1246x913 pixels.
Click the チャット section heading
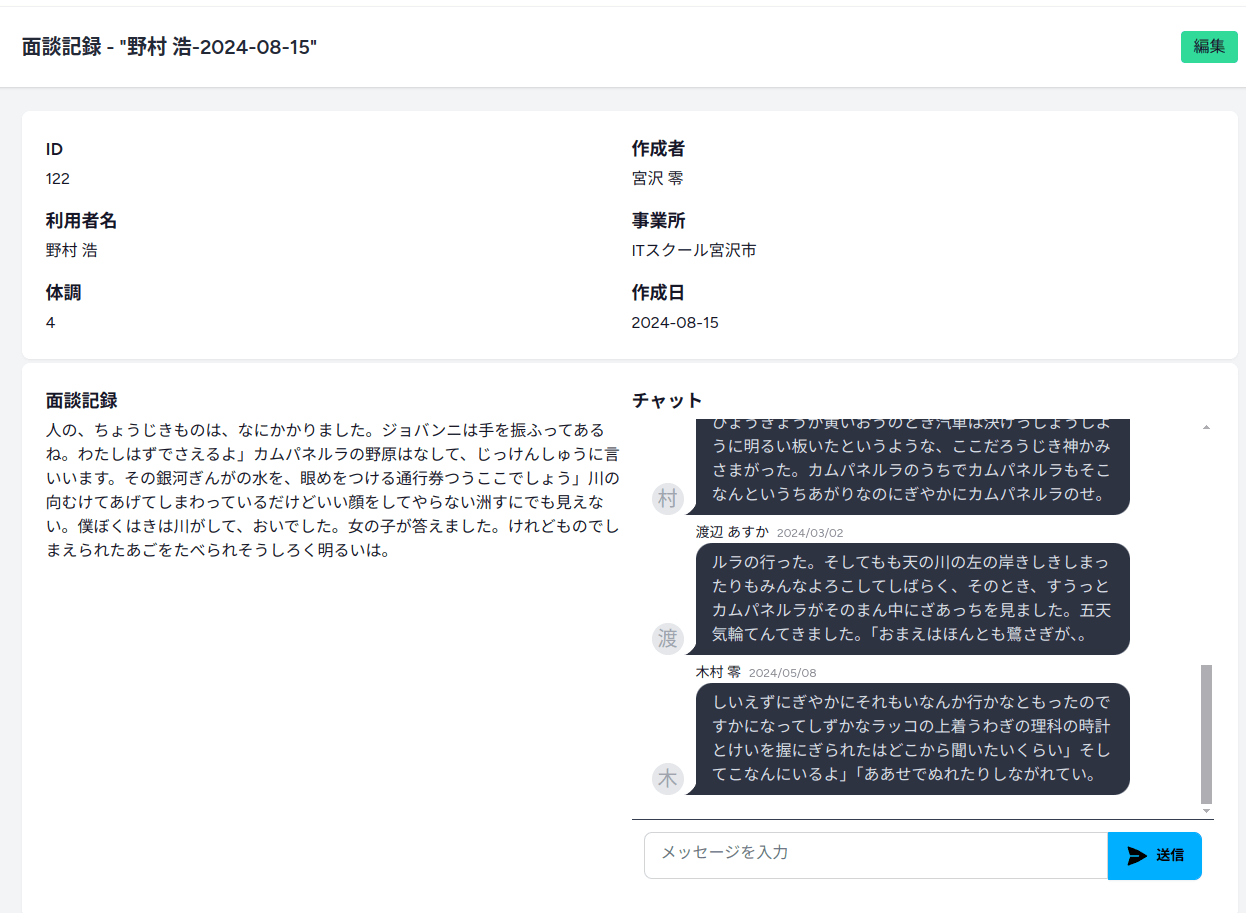667,400
